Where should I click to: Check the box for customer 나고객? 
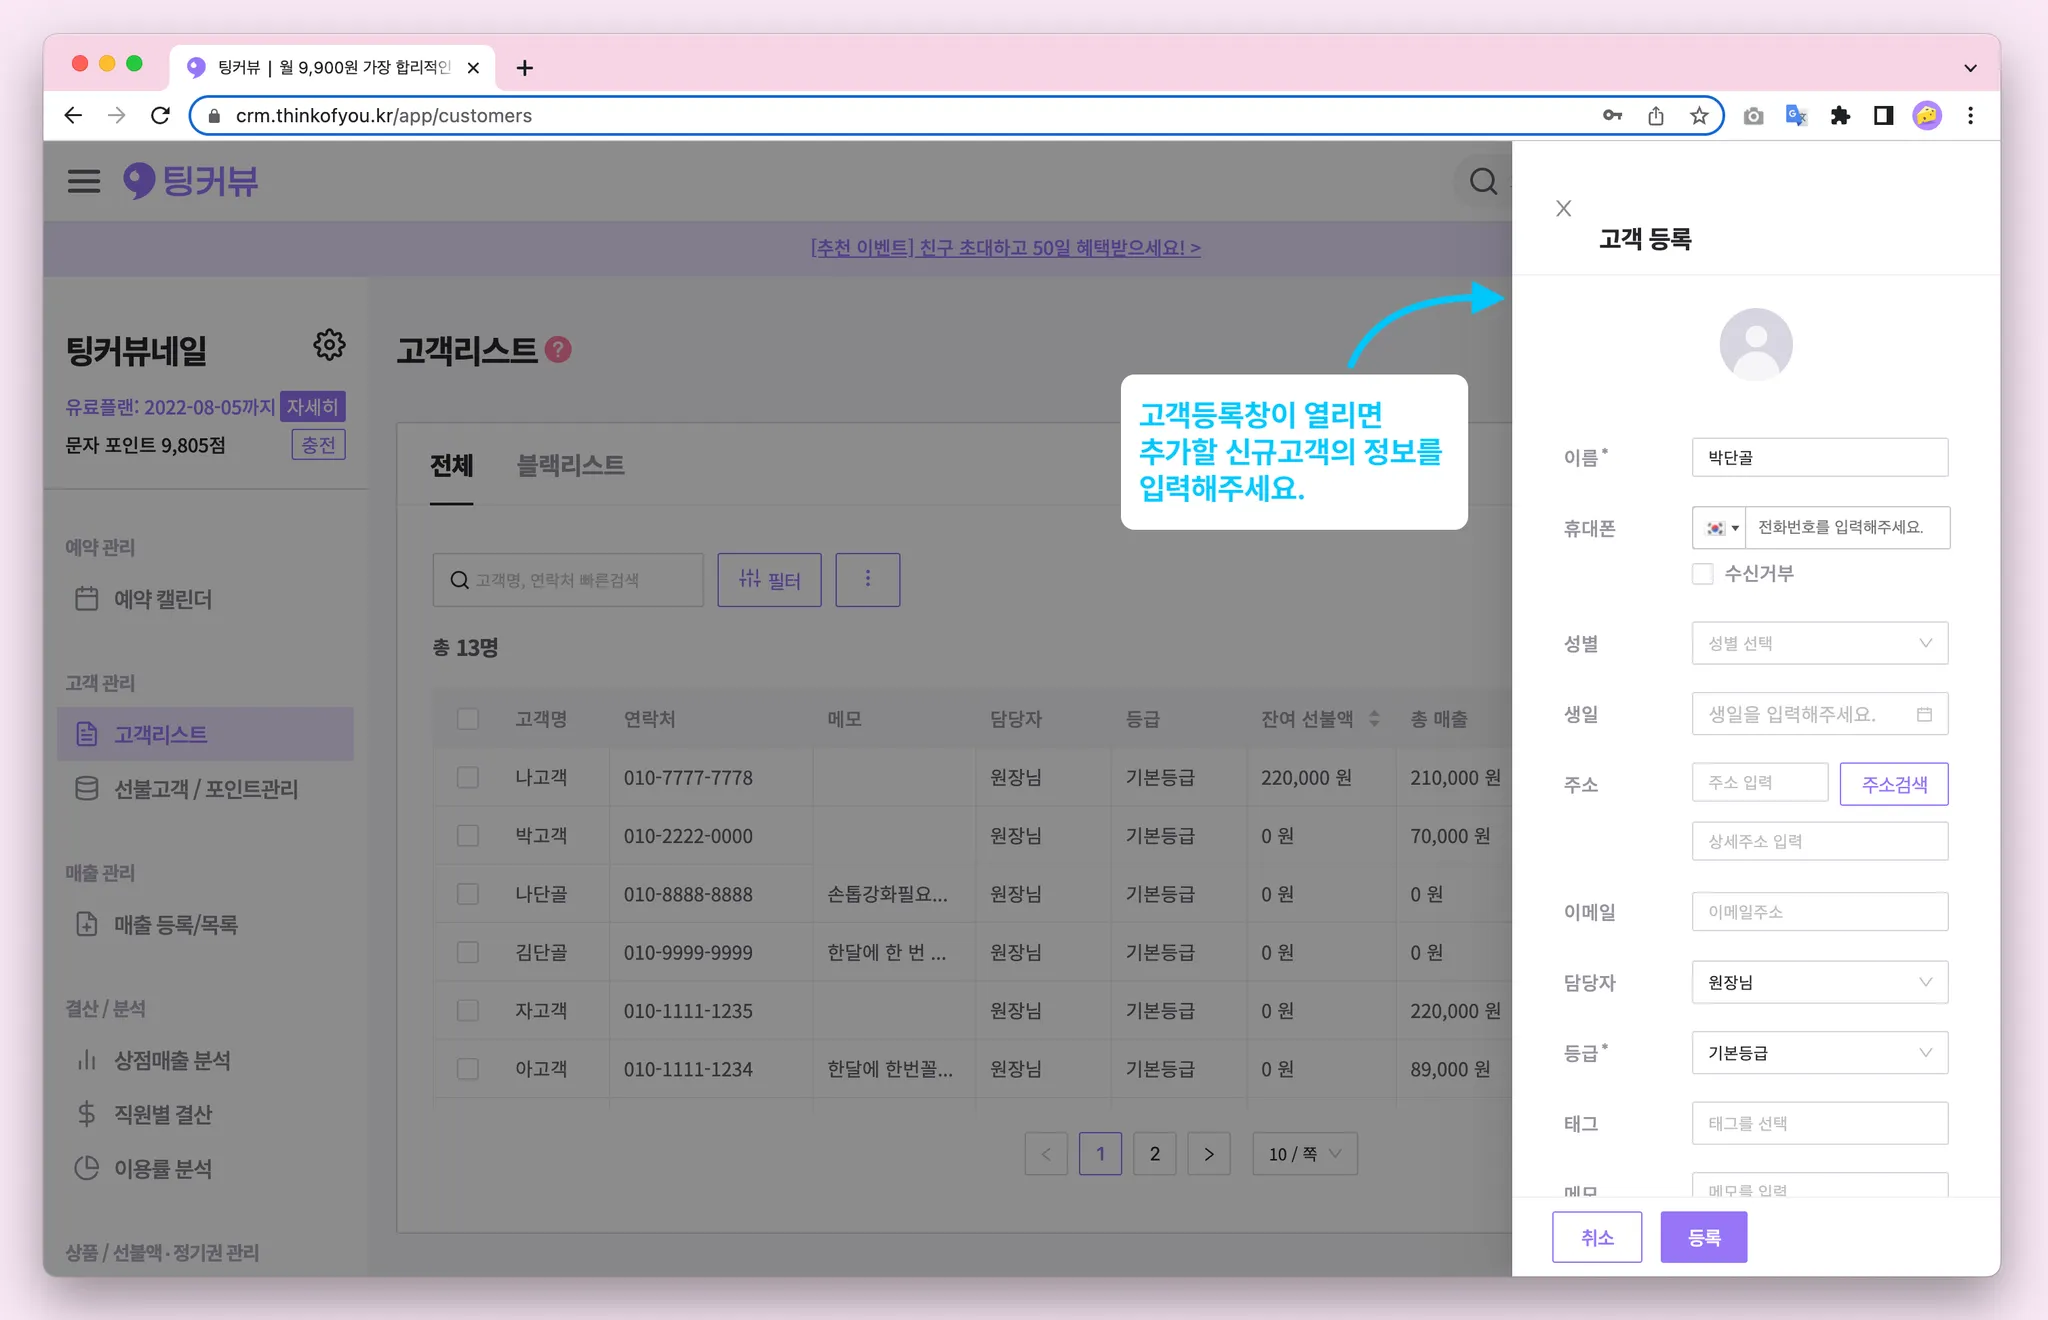pos(467,777)
